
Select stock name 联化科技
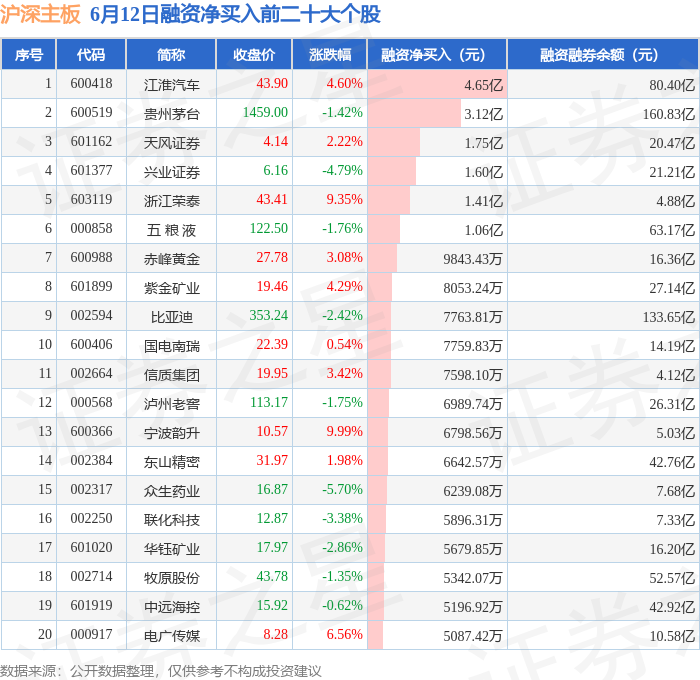point(171,520)
